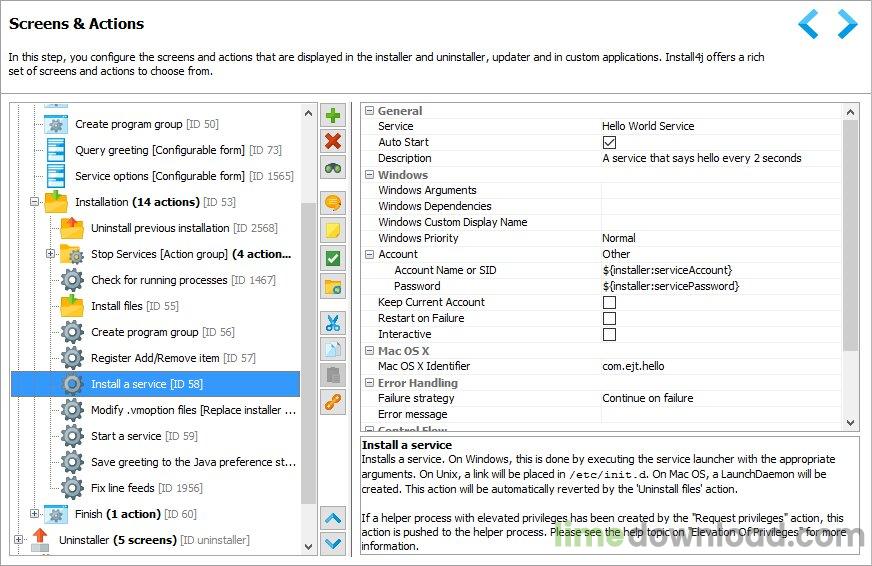
Task: Collapse the General property section
Action: (369, 111)
